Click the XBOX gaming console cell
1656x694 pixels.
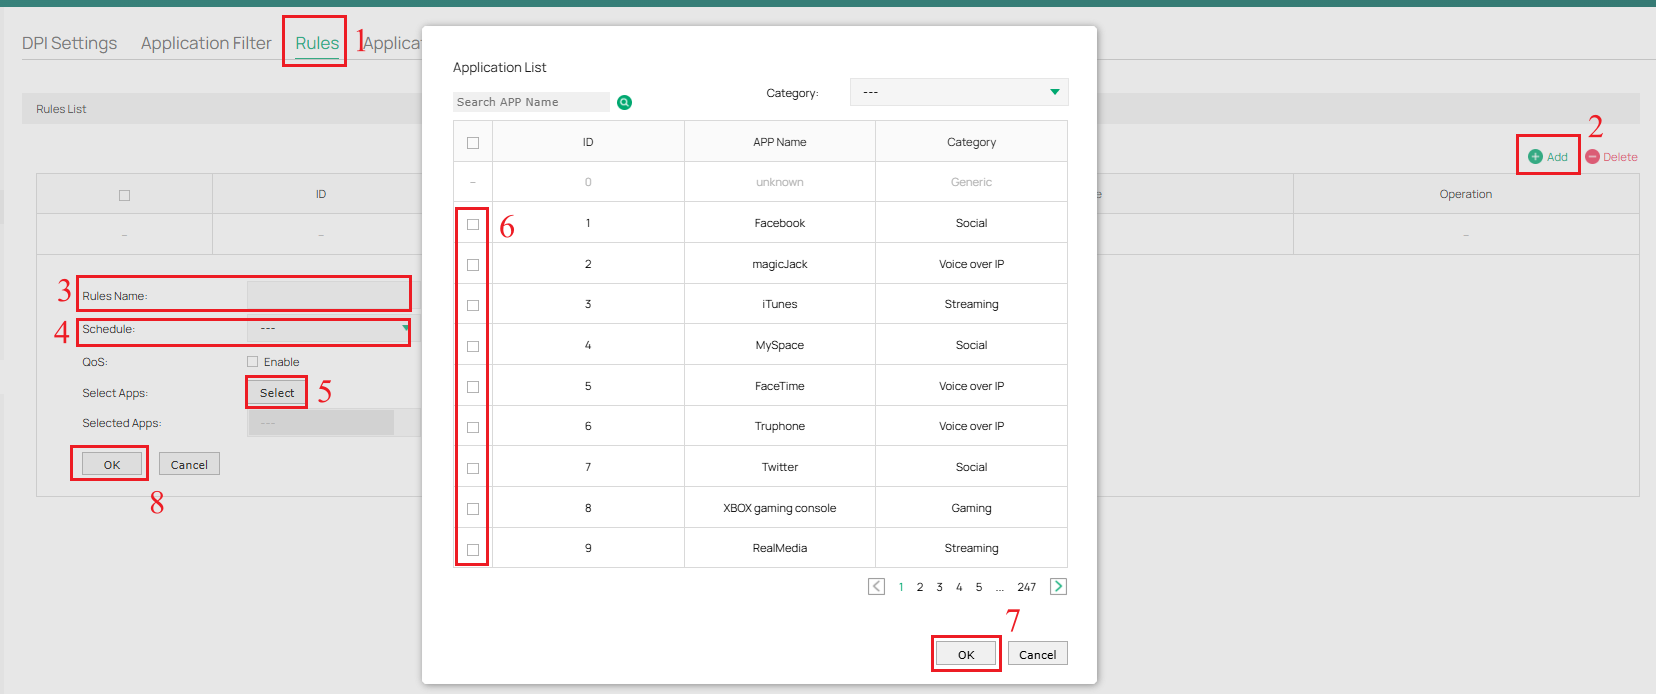pyautogui.click(x=780, y=508)
